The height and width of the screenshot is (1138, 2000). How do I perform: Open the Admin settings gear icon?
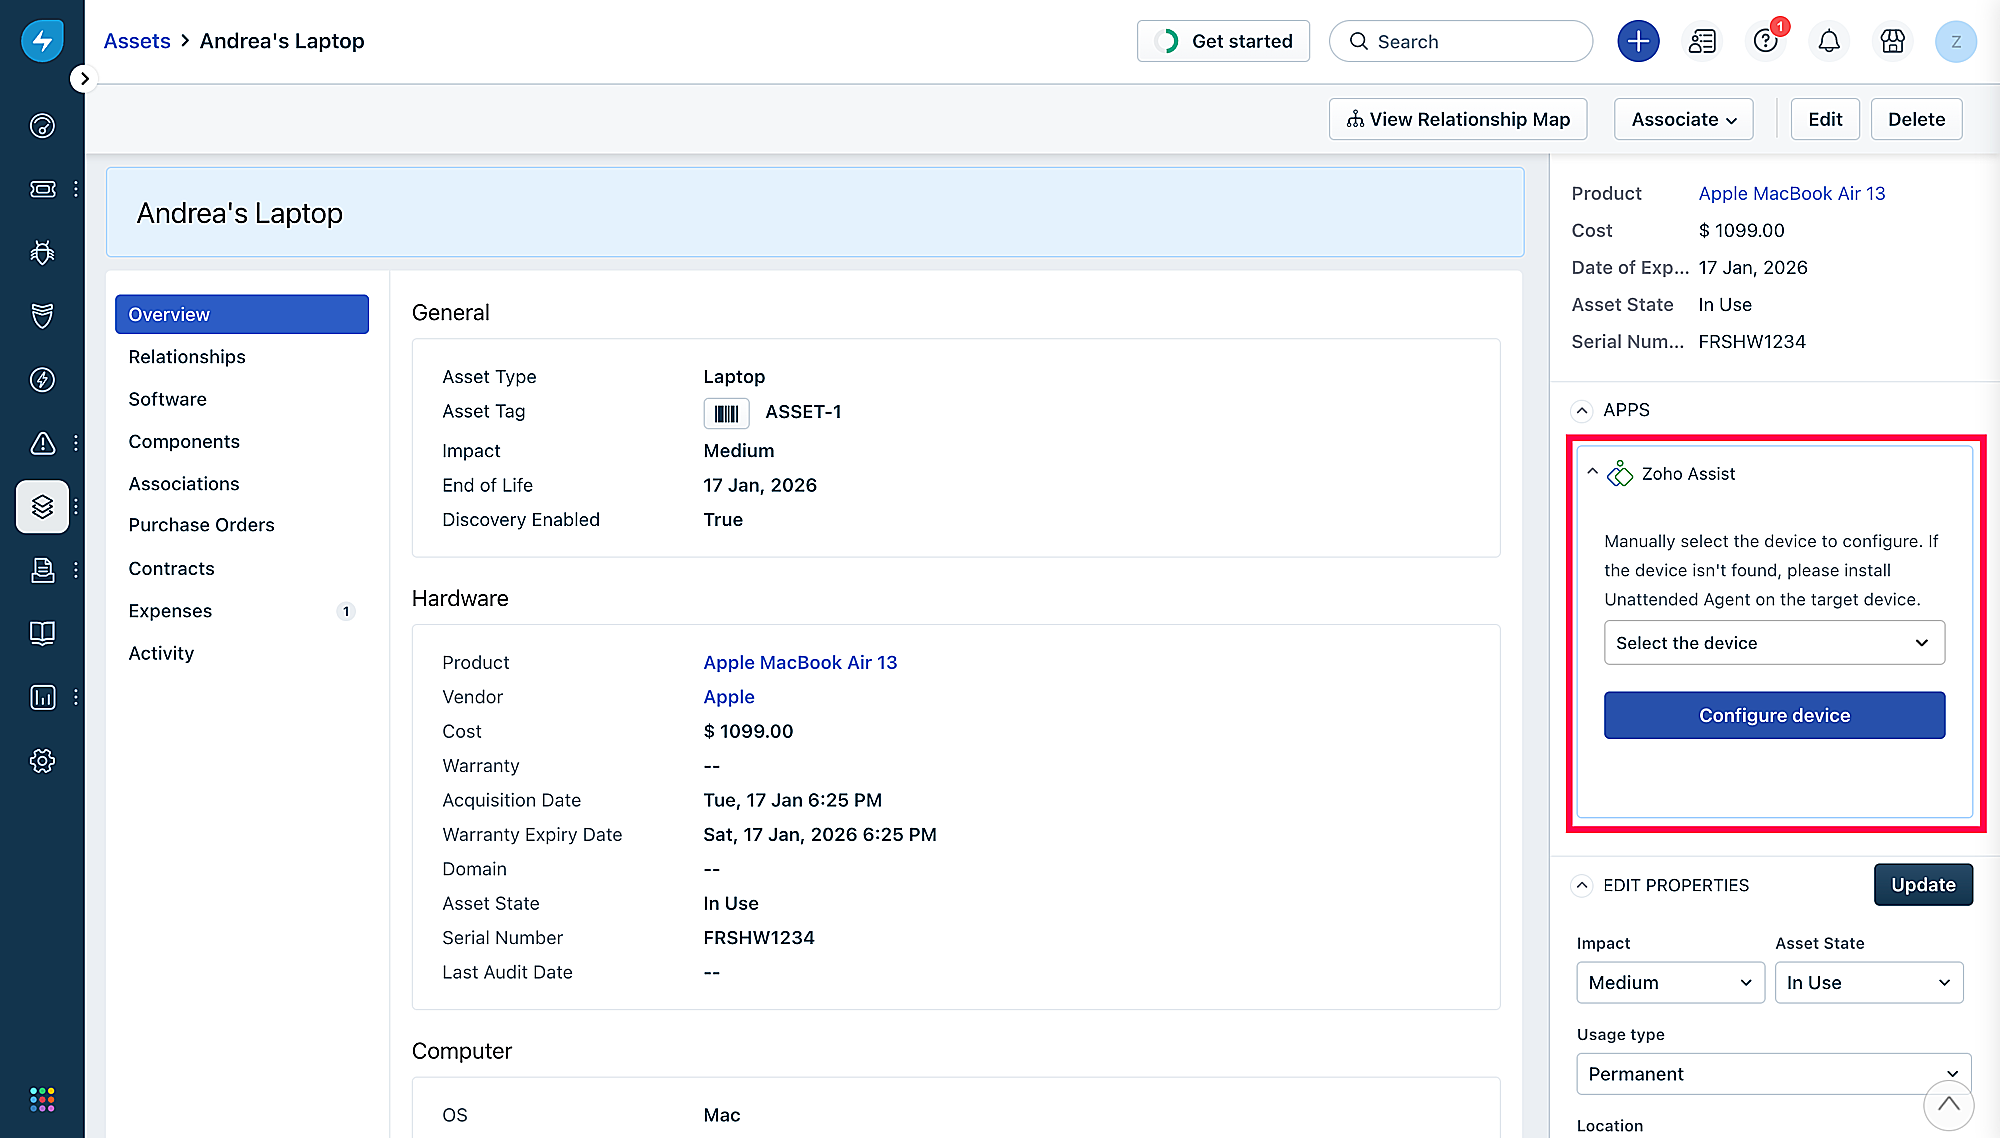(42, 761)
